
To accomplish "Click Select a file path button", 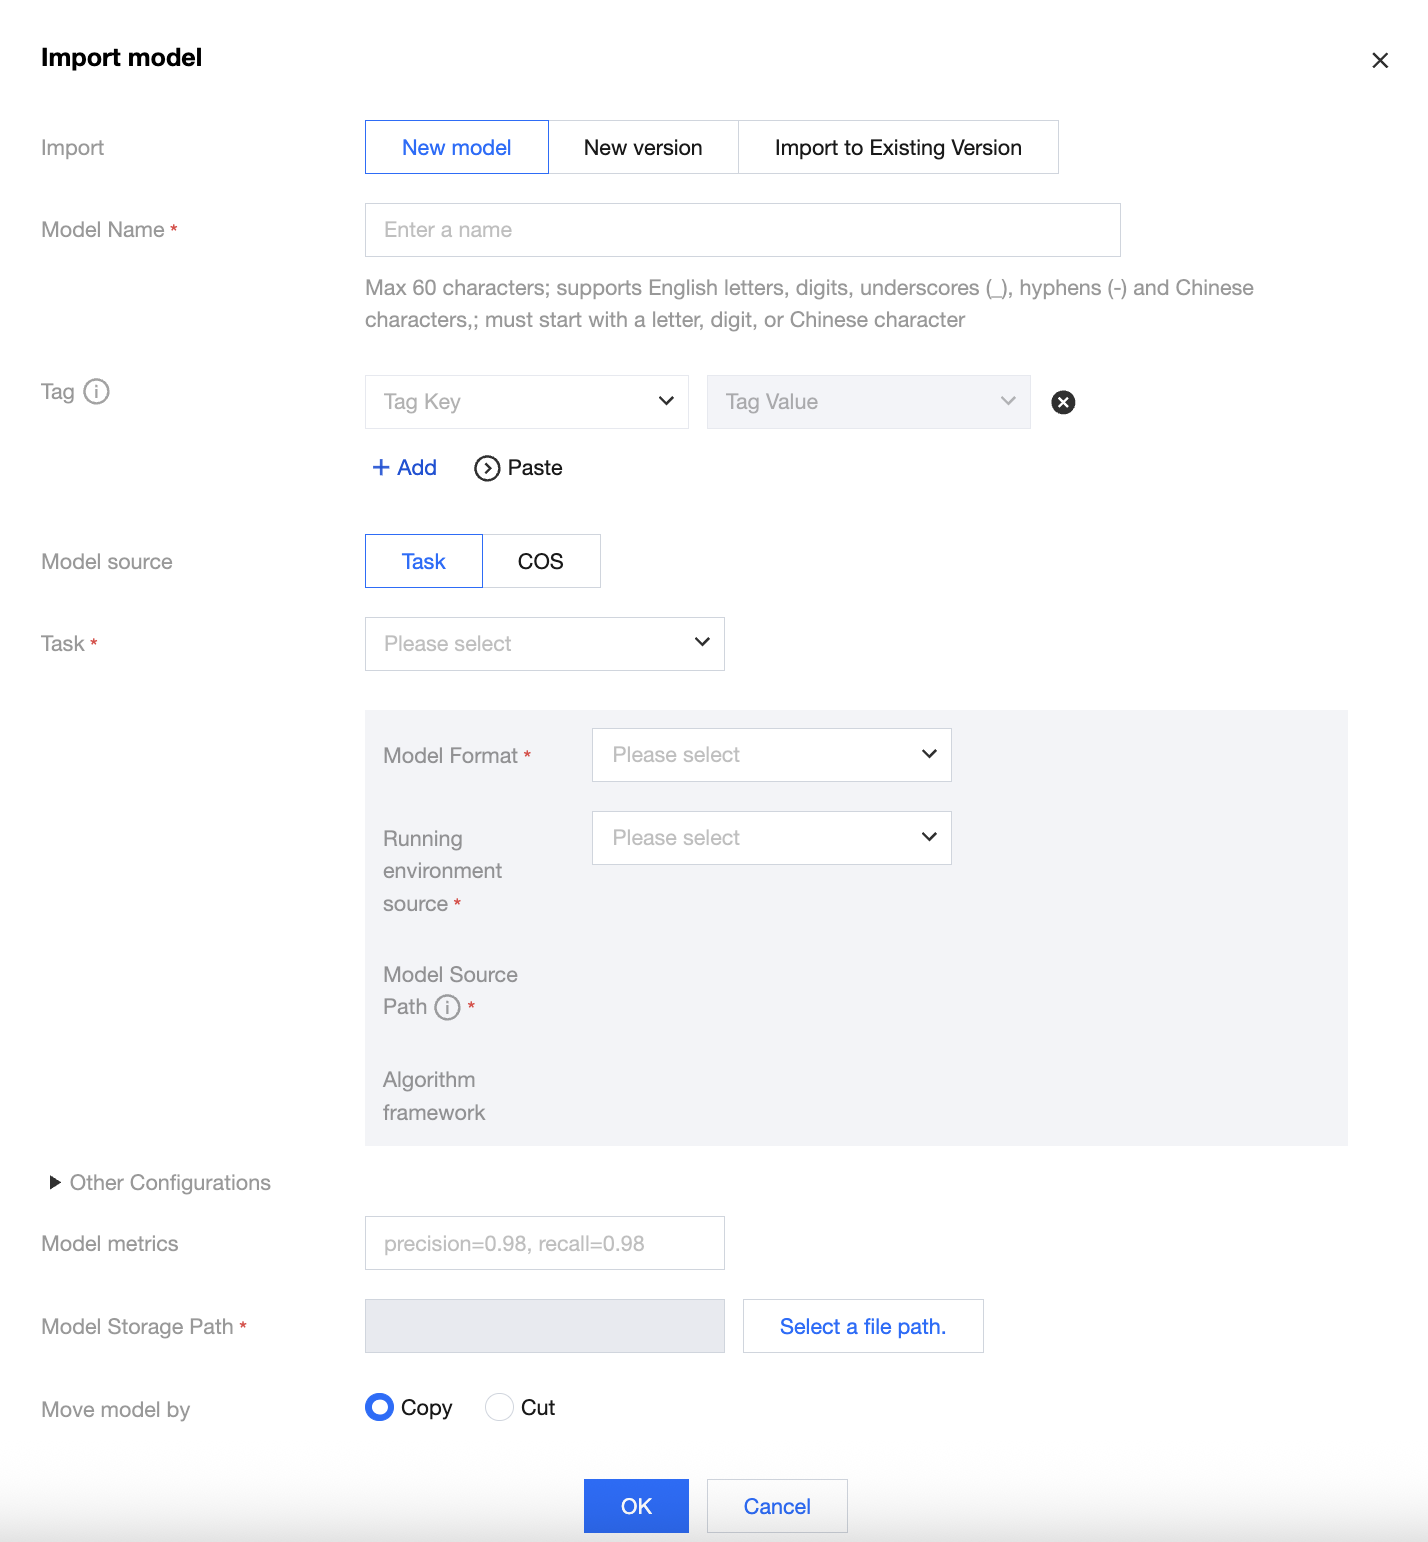I will click(863, 1326).
